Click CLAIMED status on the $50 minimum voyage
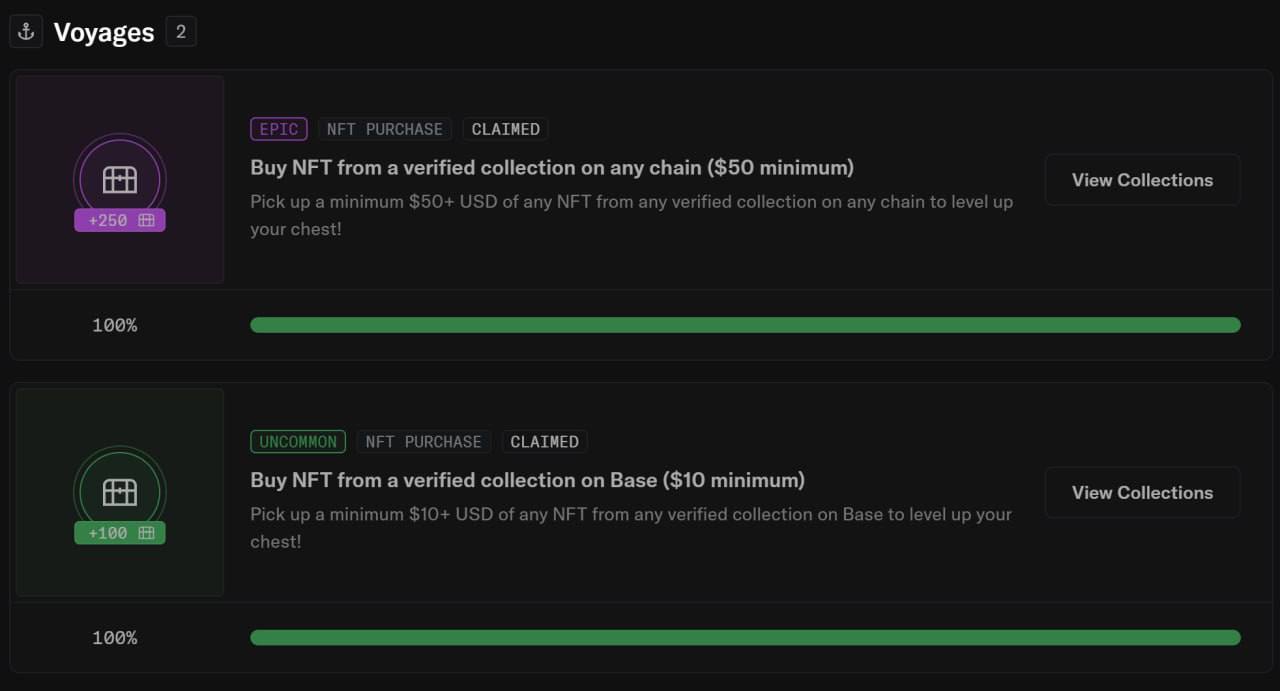Viewport: 1280px width, 691px height. (x=505, y=129)
